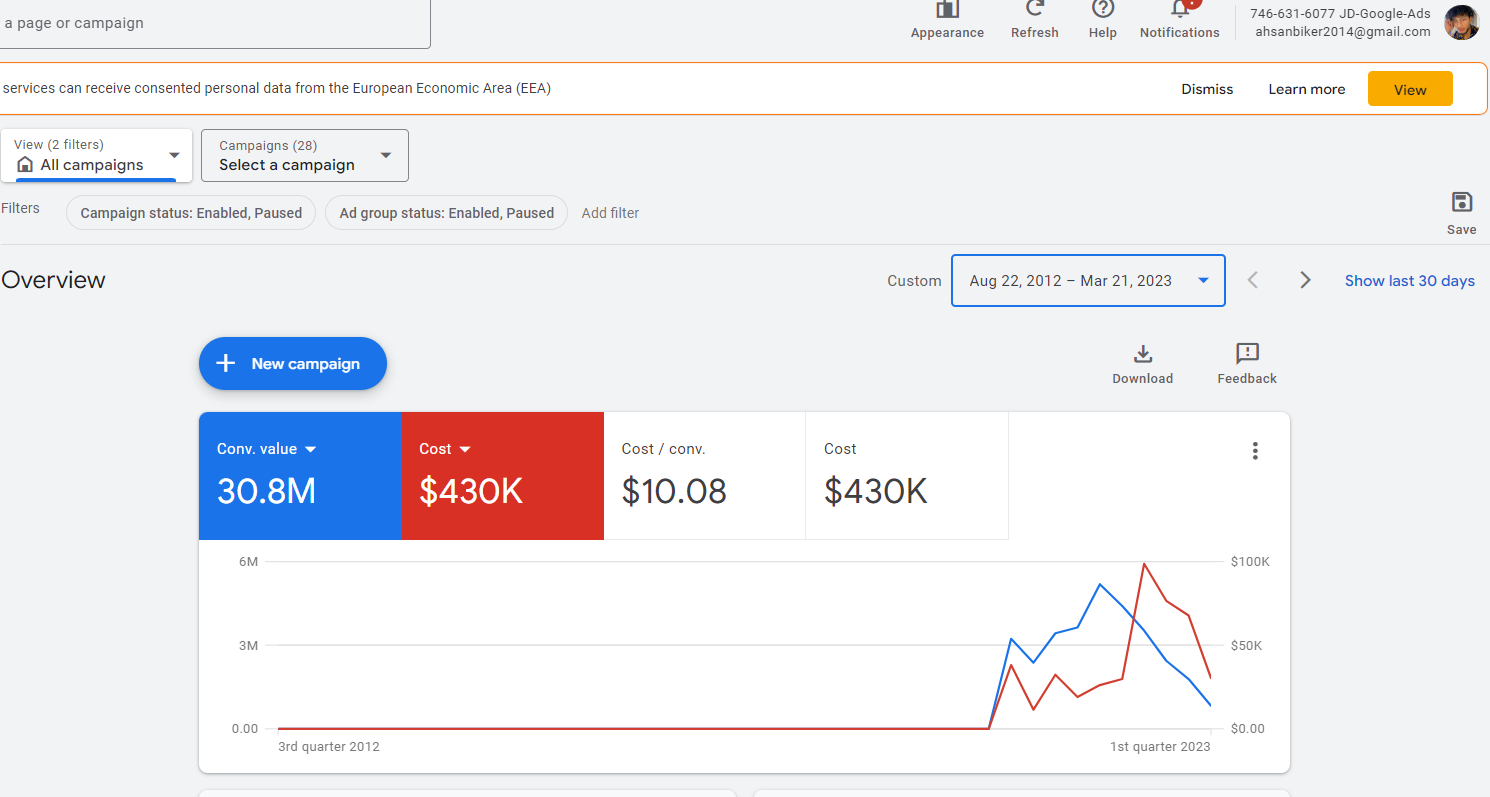Open the account profile picture
The image size is (1490, 797).
[x=1462, y=22]
